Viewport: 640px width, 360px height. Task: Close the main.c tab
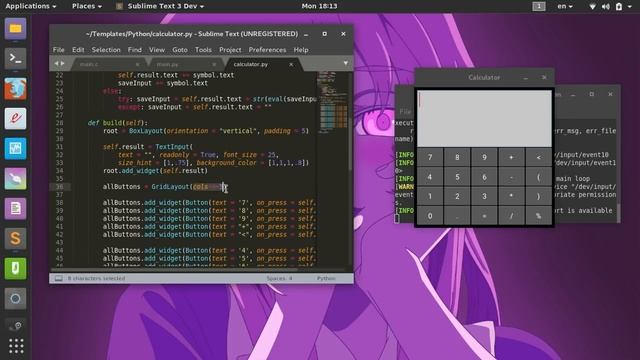138,64
